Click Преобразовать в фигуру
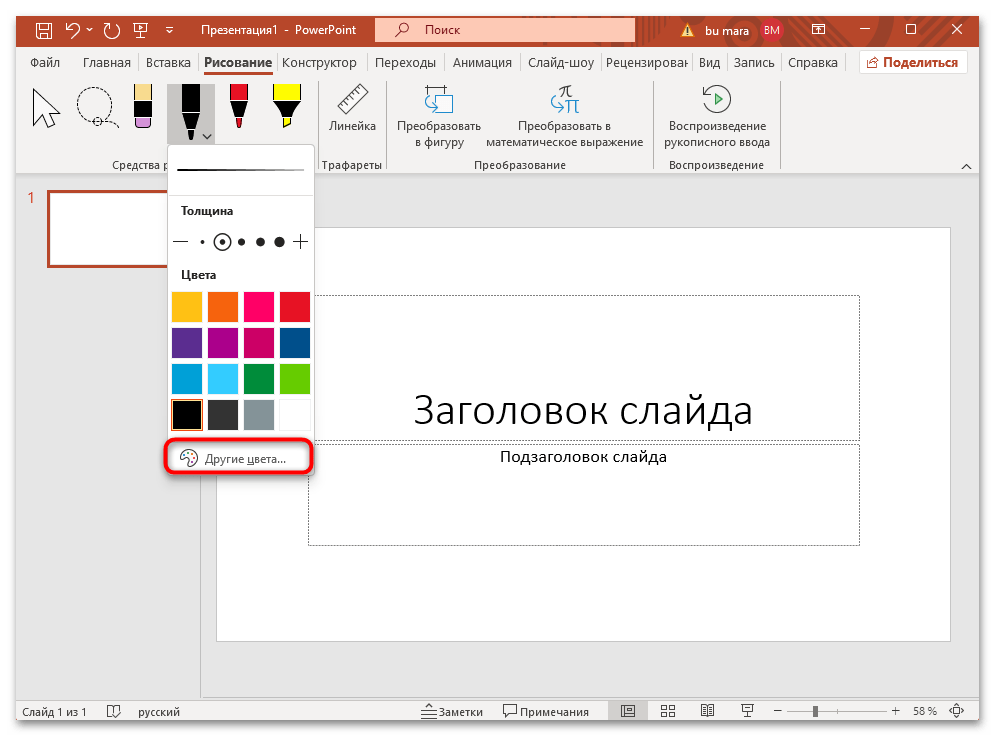The height and width of the screenshot is (736, 995). tap(438, 110)
